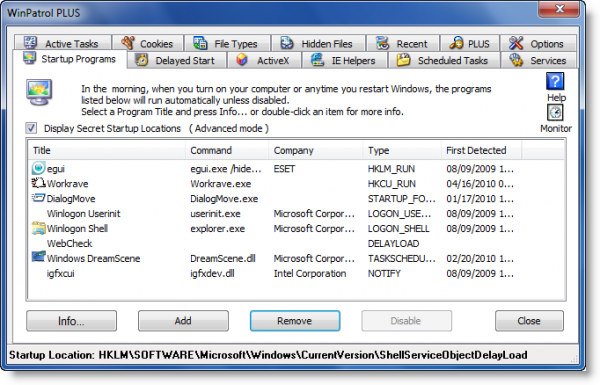600x385 pixels.
Task: Click the igfxdev.dll command cell
Action: click(x=212, y=274)
